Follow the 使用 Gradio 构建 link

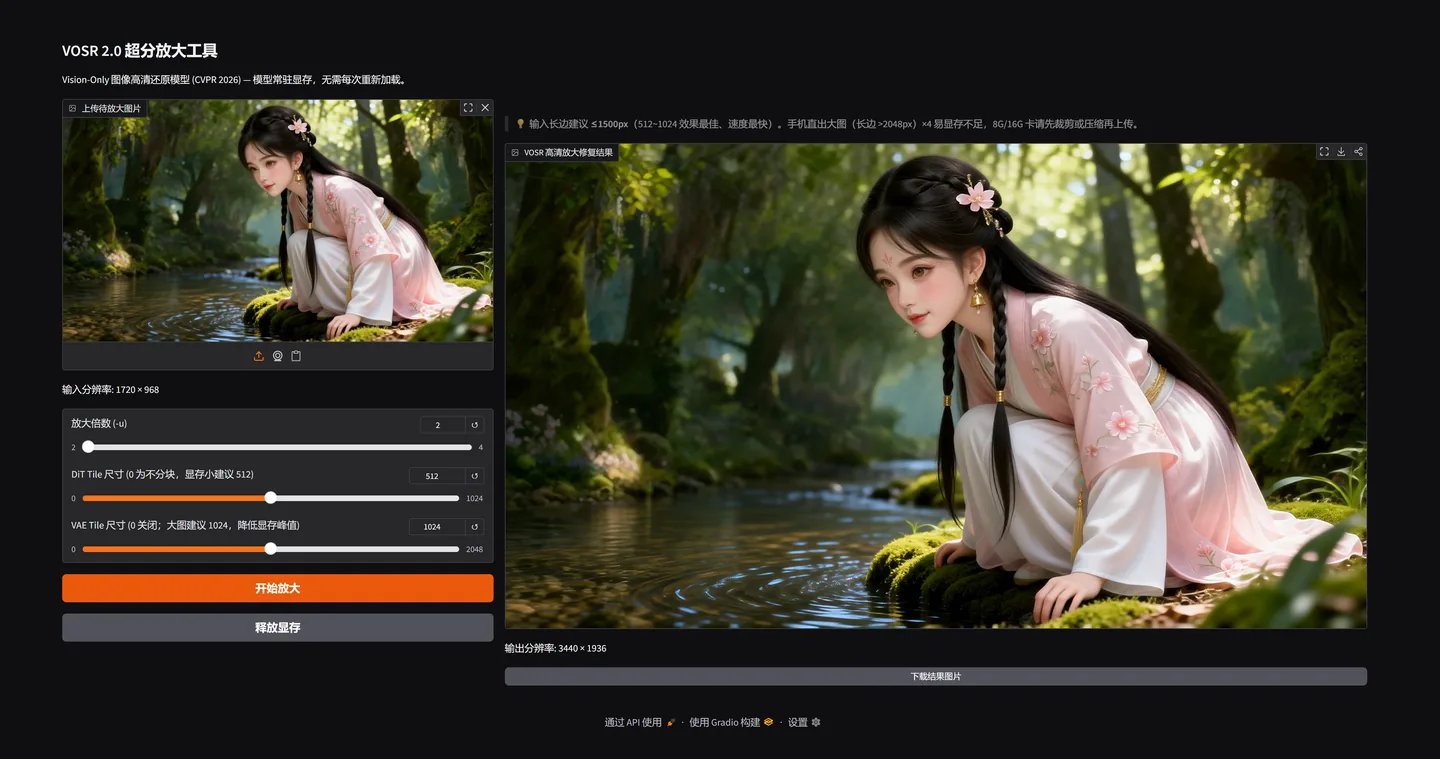click(x=731, y=722)
